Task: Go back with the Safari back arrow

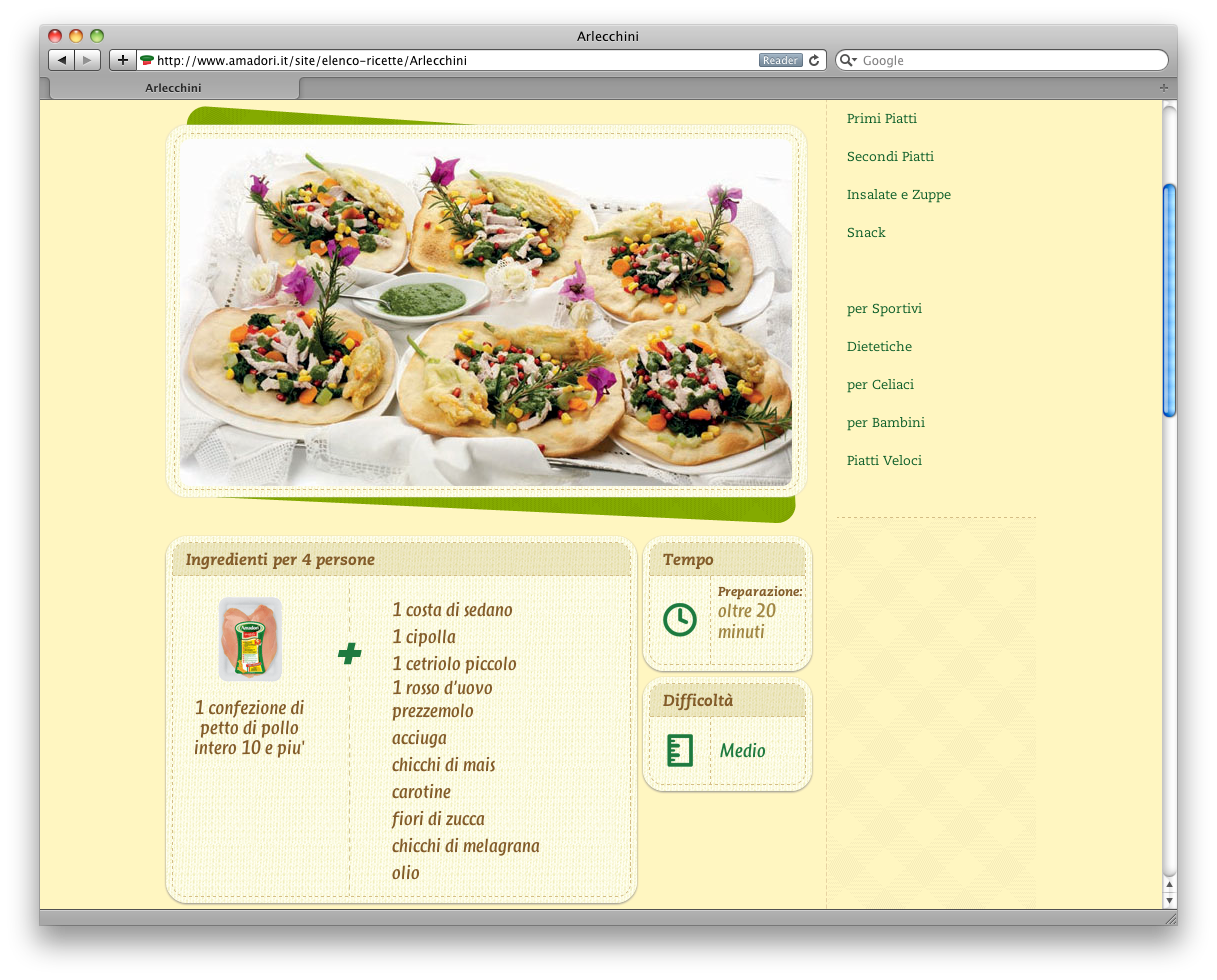Action: tap(62, 60)
